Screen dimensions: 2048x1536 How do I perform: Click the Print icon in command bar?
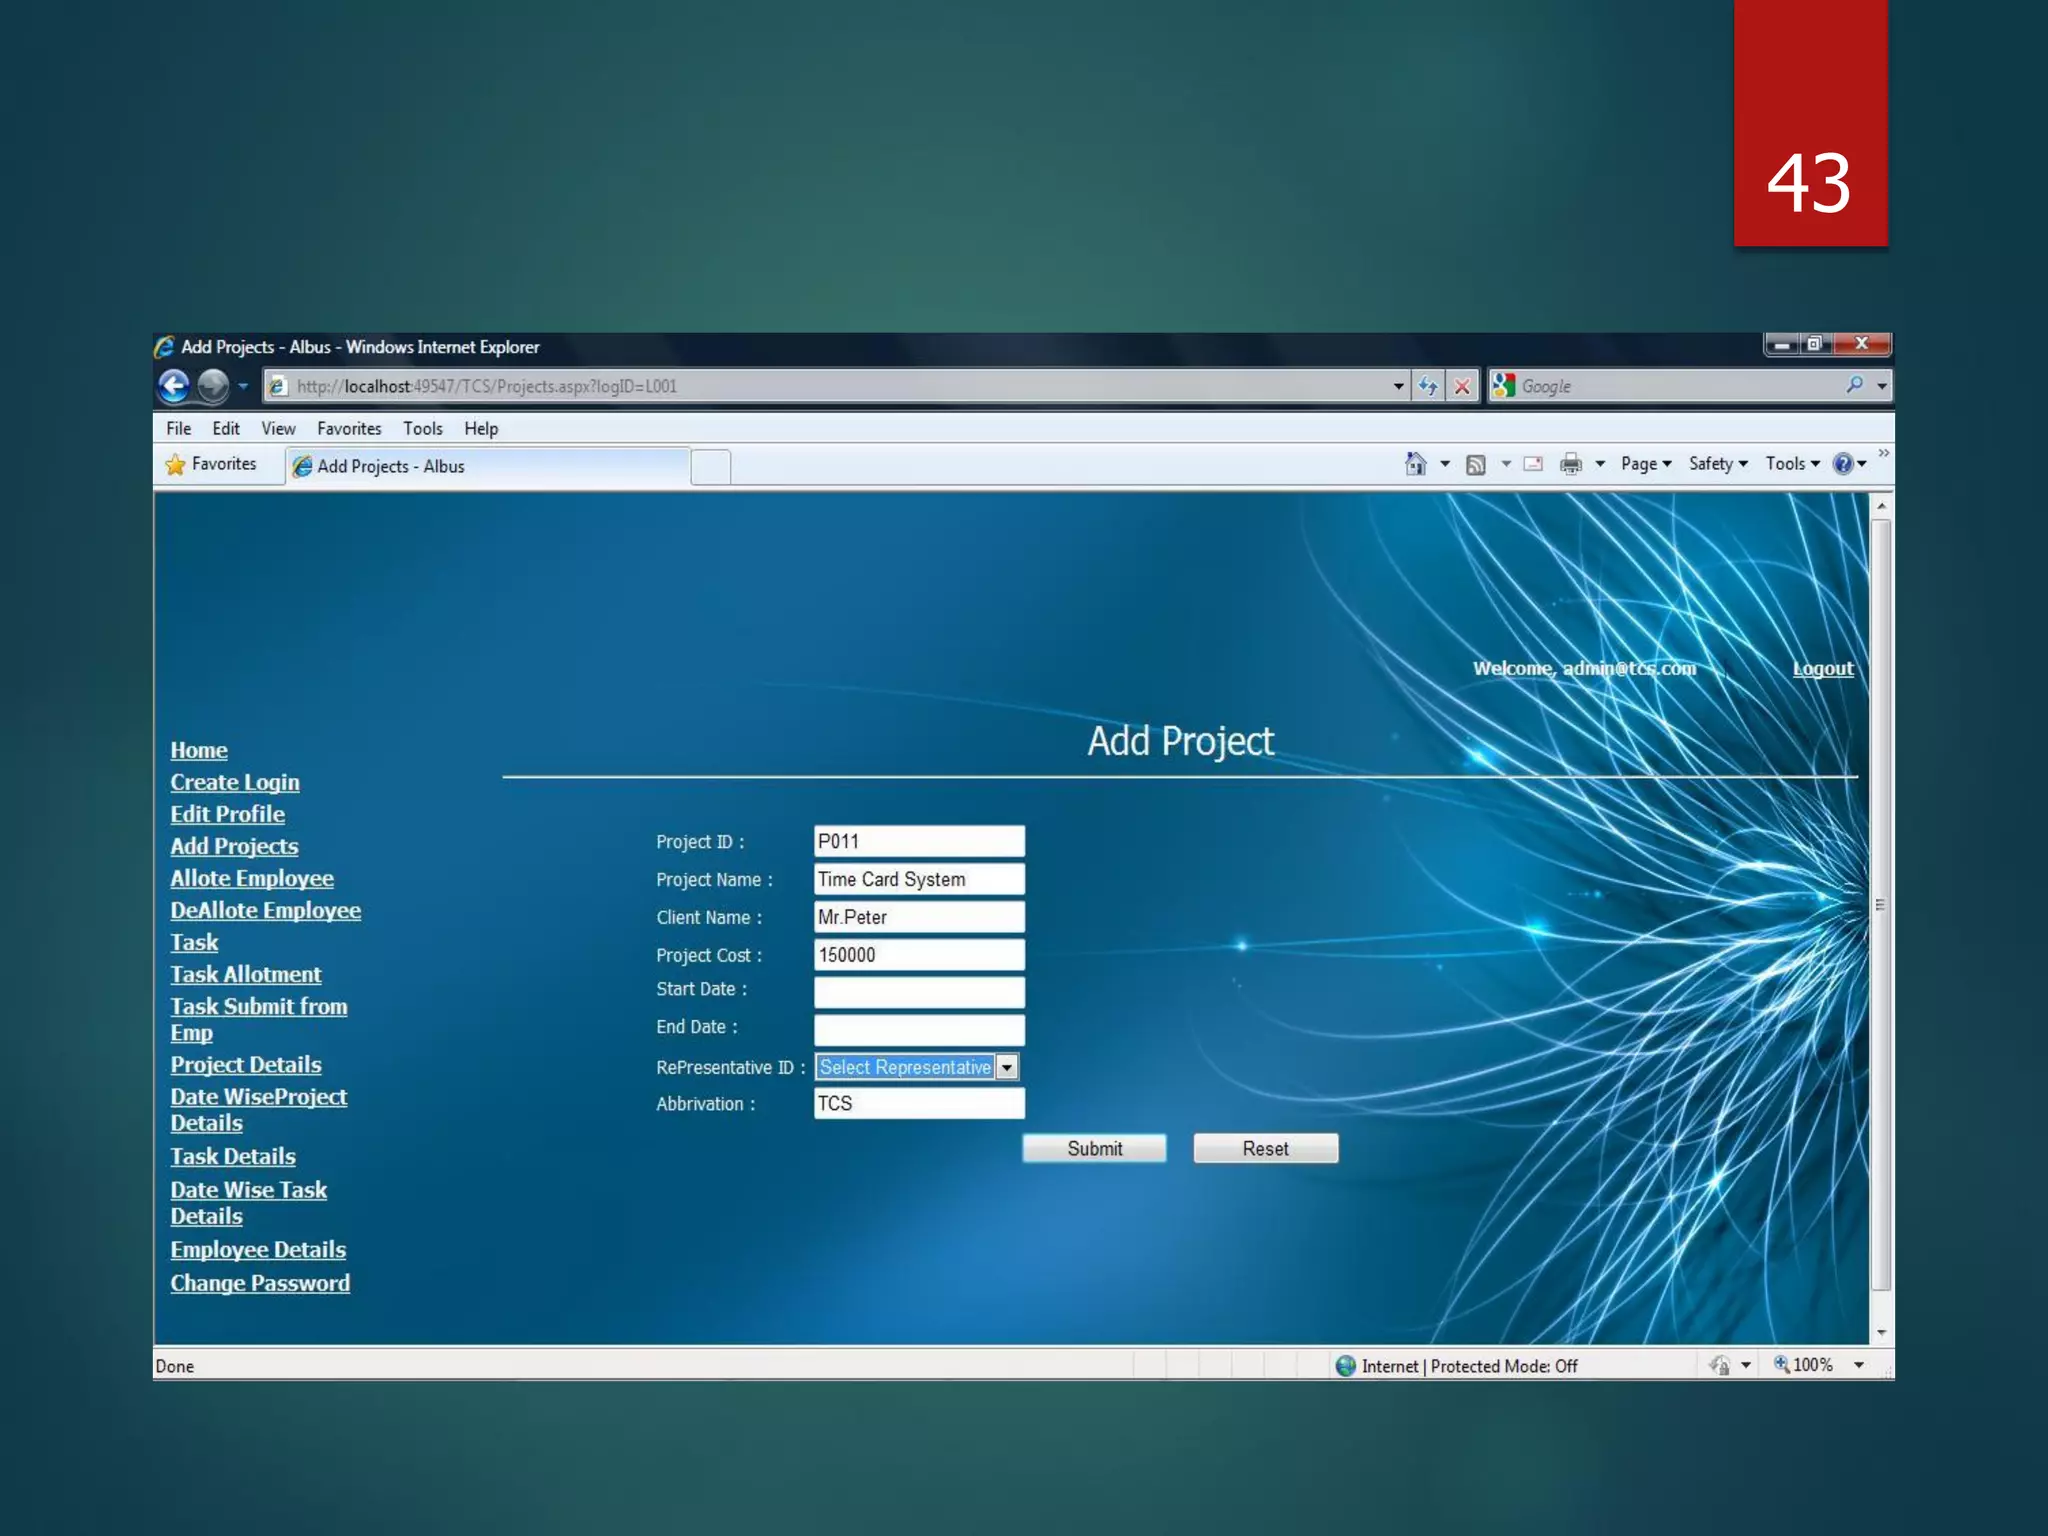(1571, 464)
